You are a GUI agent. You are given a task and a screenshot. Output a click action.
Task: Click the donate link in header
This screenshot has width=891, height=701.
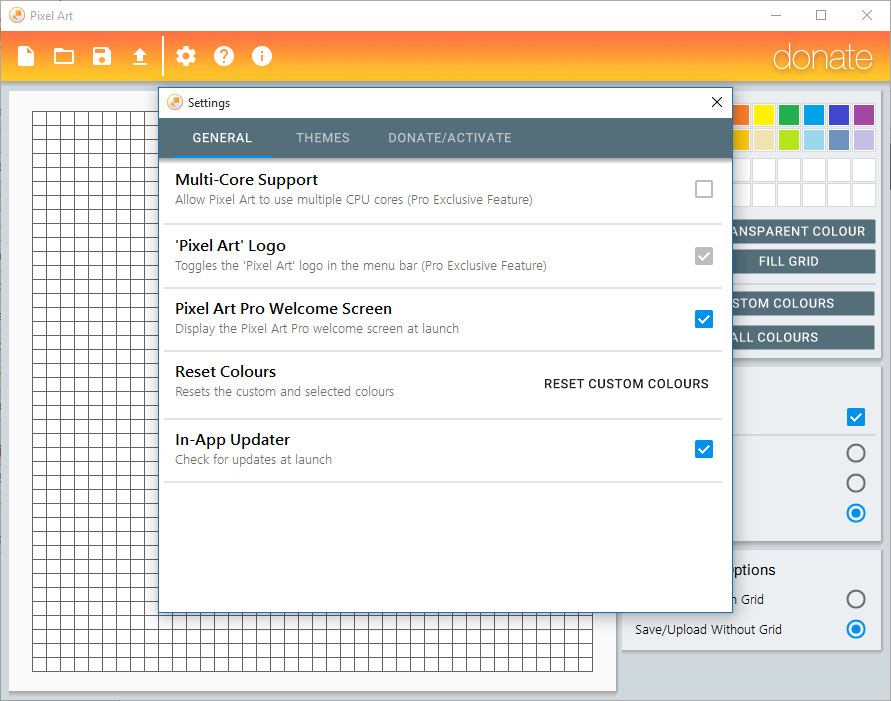[x=822, y=57]
